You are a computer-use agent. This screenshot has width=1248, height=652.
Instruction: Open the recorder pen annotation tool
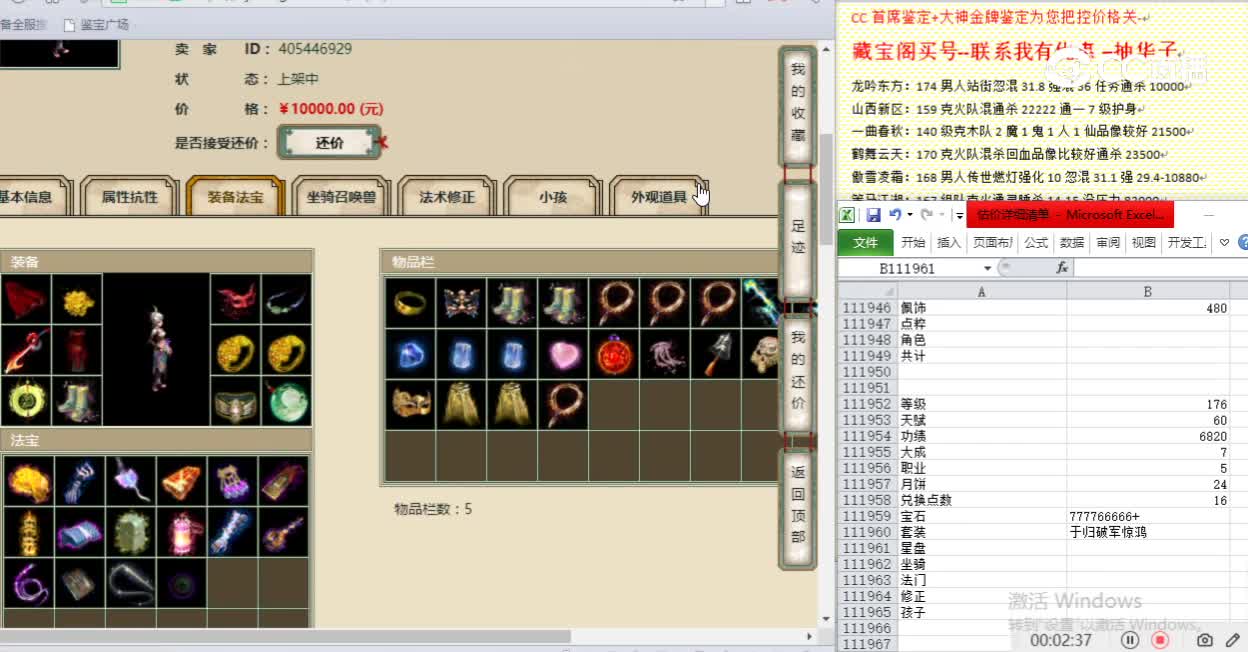pyautogui.click(x=1233, y=639)
